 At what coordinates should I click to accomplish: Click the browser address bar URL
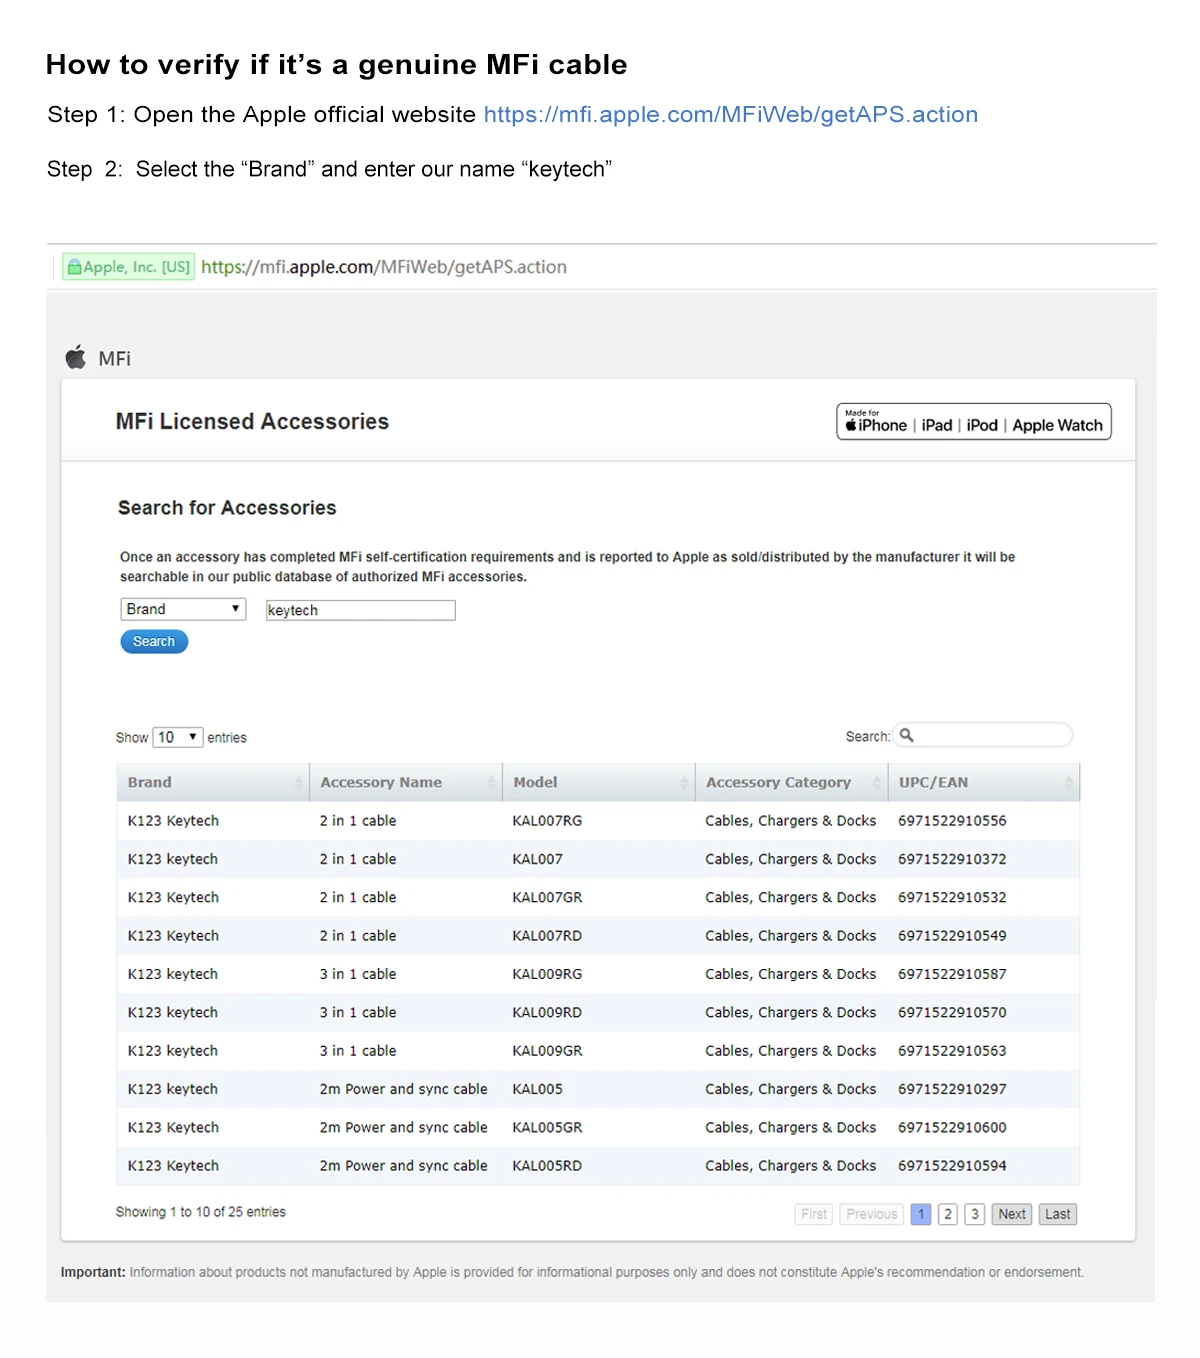384,267
